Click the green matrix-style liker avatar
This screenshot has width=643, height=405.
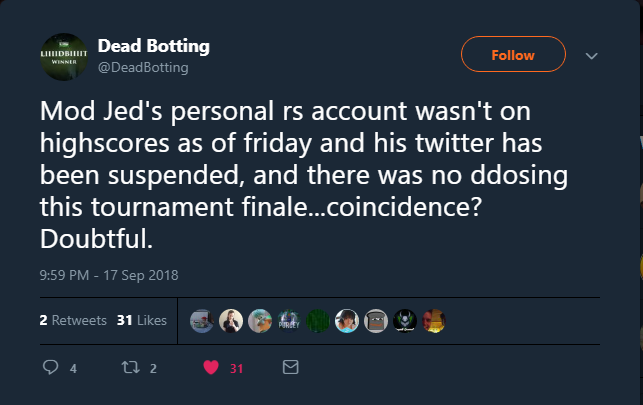coord(317,321)
